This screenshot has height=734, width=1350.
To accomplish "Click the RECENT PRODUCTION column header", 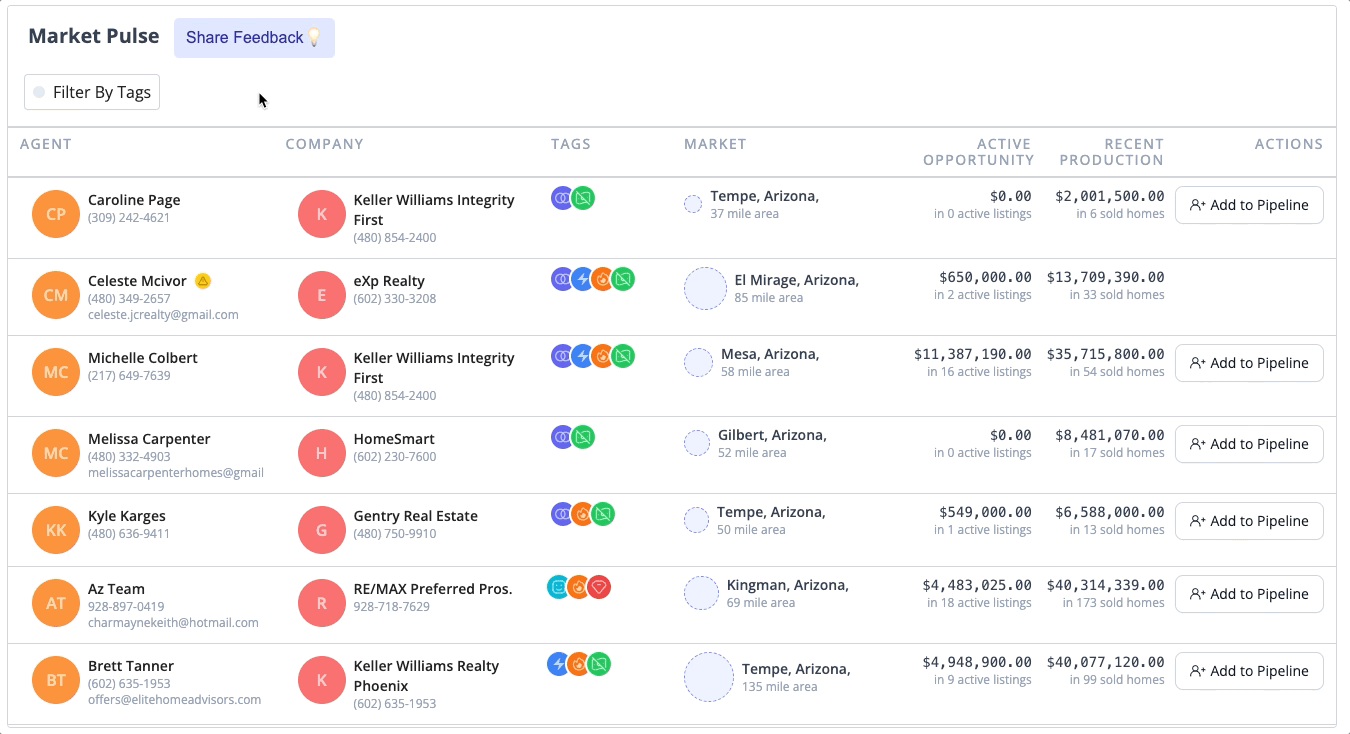I will [x=1111, y=152].
